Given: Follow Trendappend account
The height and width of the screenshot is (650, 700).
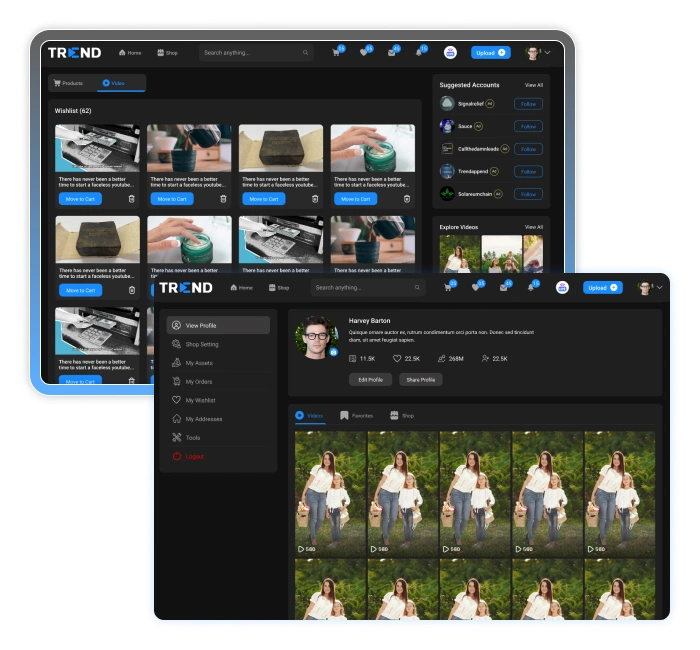Looking at the screenshot, I should click(528, 171).
